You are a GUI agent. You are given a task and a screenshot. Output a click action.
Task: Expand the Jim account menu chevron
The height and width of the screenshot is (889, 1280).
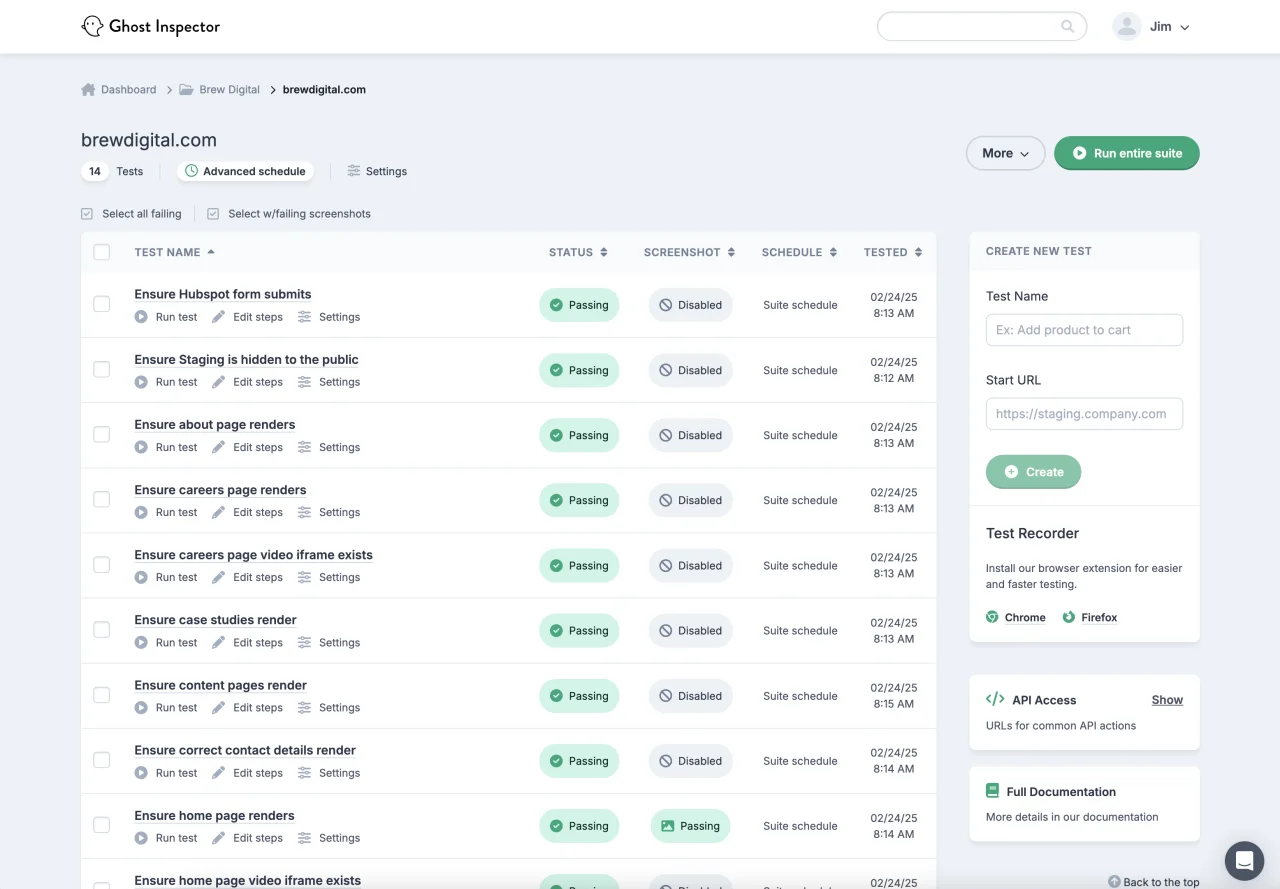(1185, 28)
